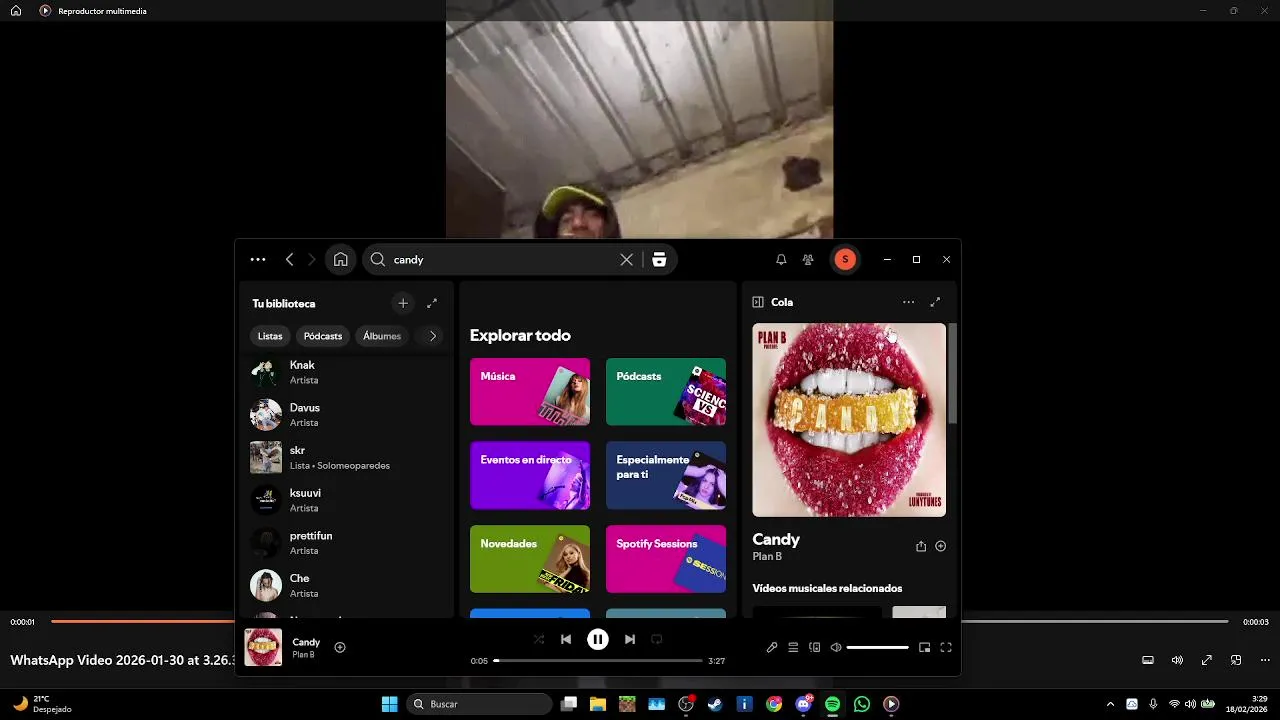Open the play queue icon
This screenshot has height=720, width=1280.
coord(793,647)
